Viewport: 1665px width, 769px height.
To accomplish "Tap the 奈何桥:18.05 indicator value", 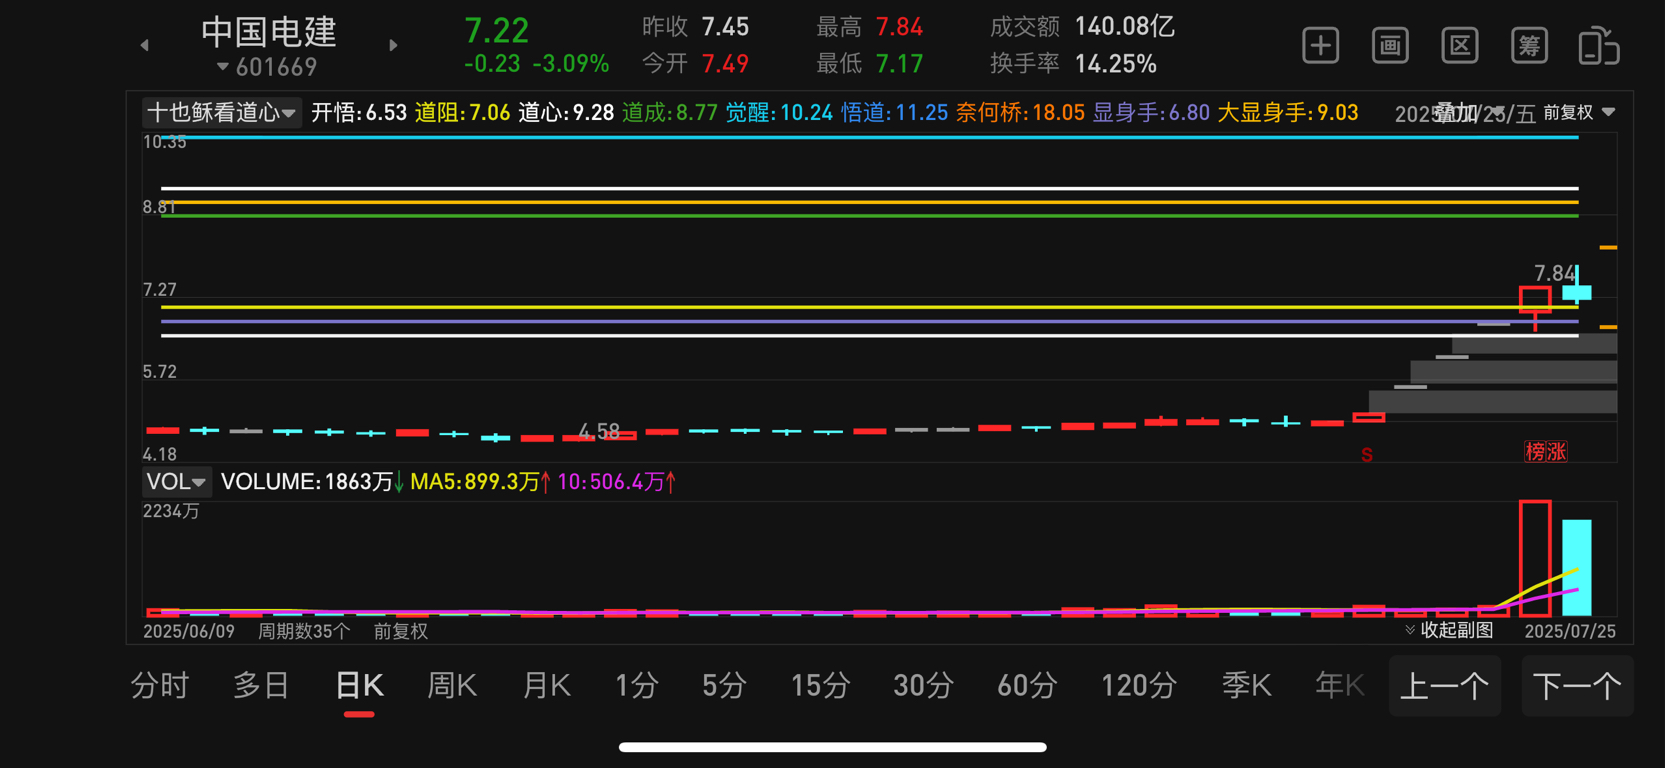I will coord(1020,112).
